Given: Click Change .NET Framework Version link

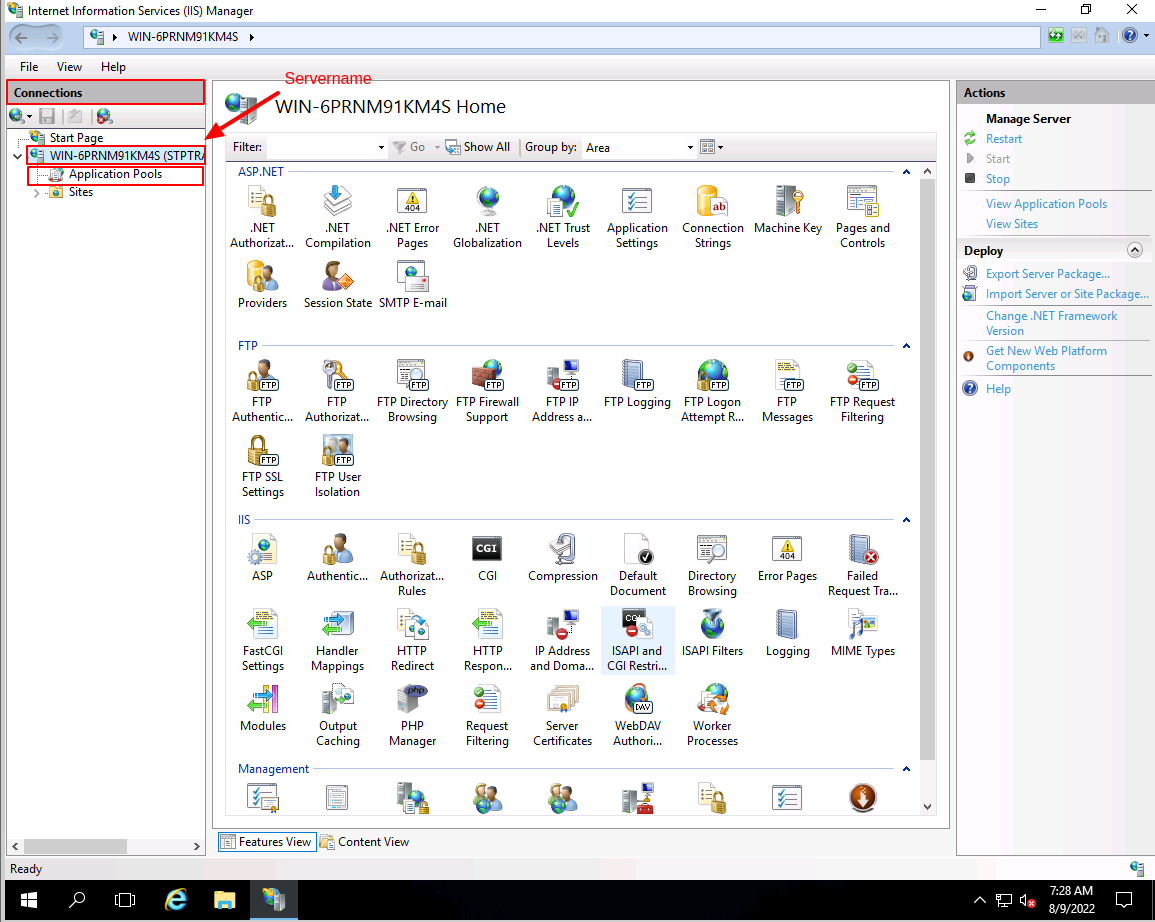Looking at the screenshot, I should point(1051,323).
